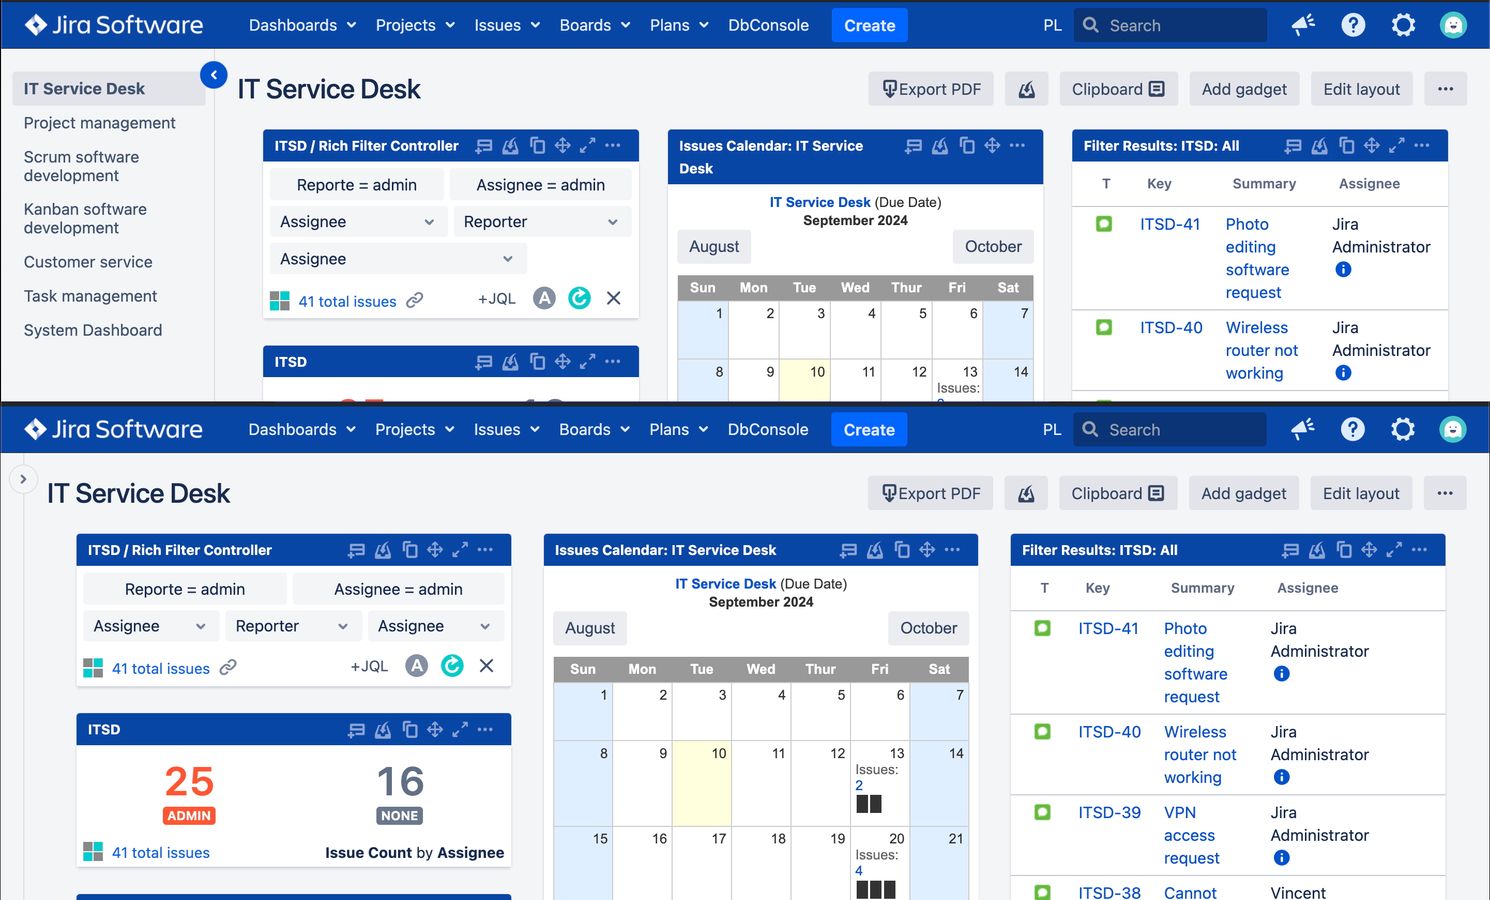The height and width of the screenshot is (900, 1490).
Task: Open the help question-mark icon in the upper view
Action: pyautogui.click(x=1353, y=25)
